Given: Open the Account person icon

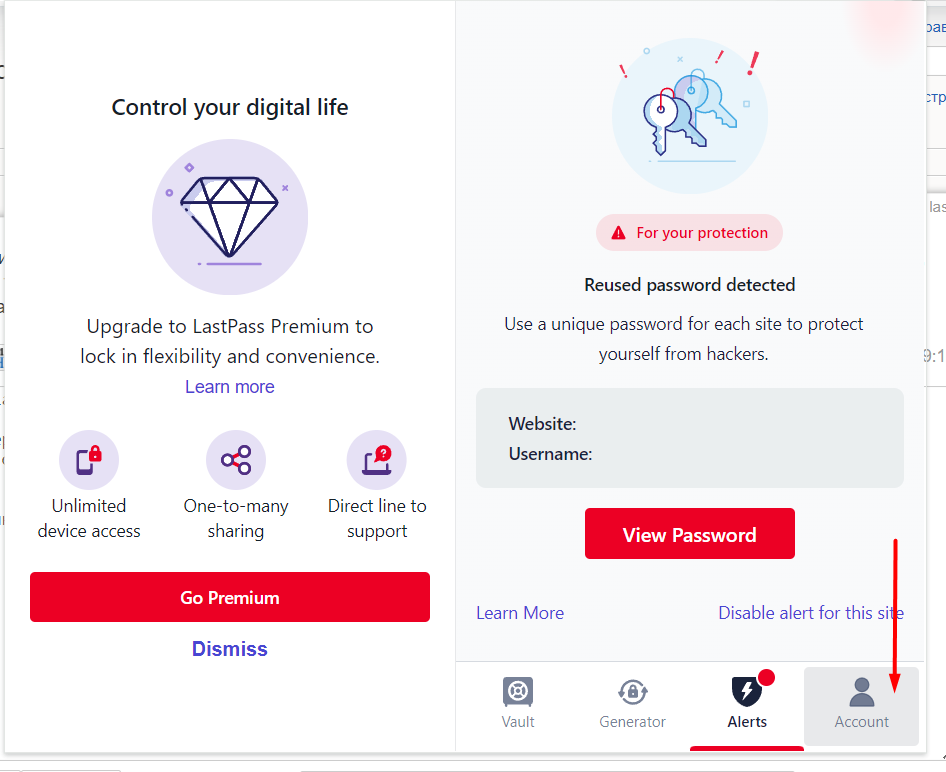Looking at the screenshot, I should [x=861, y=692].
